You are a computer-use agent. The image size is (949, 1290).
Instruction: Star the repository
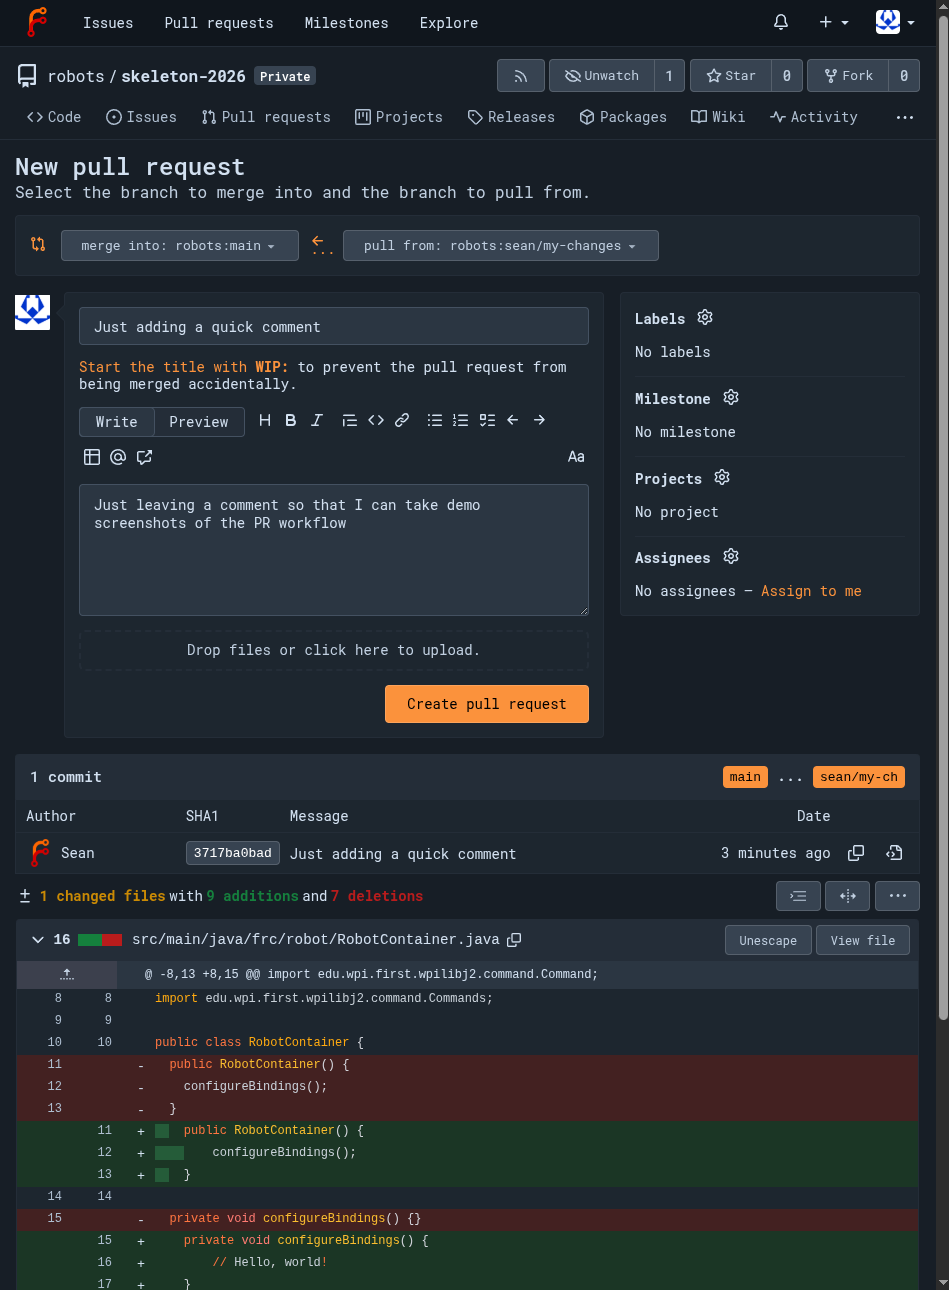pyautogui.click(x=731, y=76)
